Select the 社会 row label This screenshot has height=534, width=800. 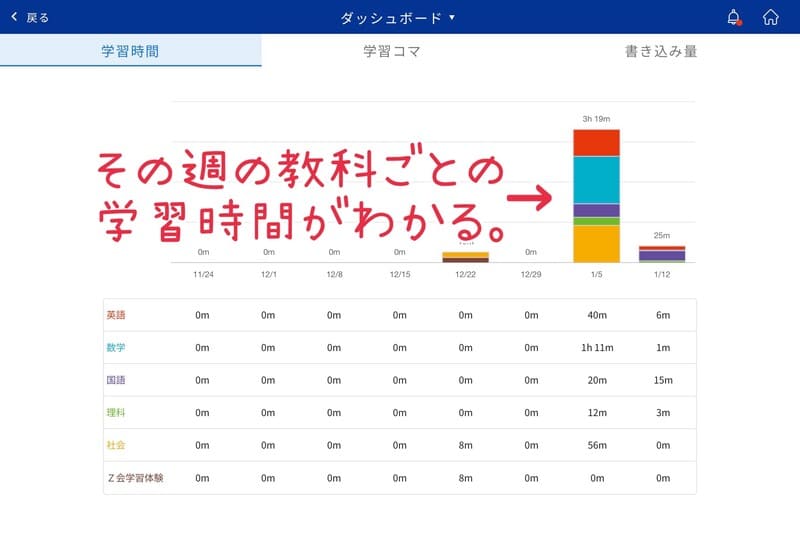coord(116,445)
